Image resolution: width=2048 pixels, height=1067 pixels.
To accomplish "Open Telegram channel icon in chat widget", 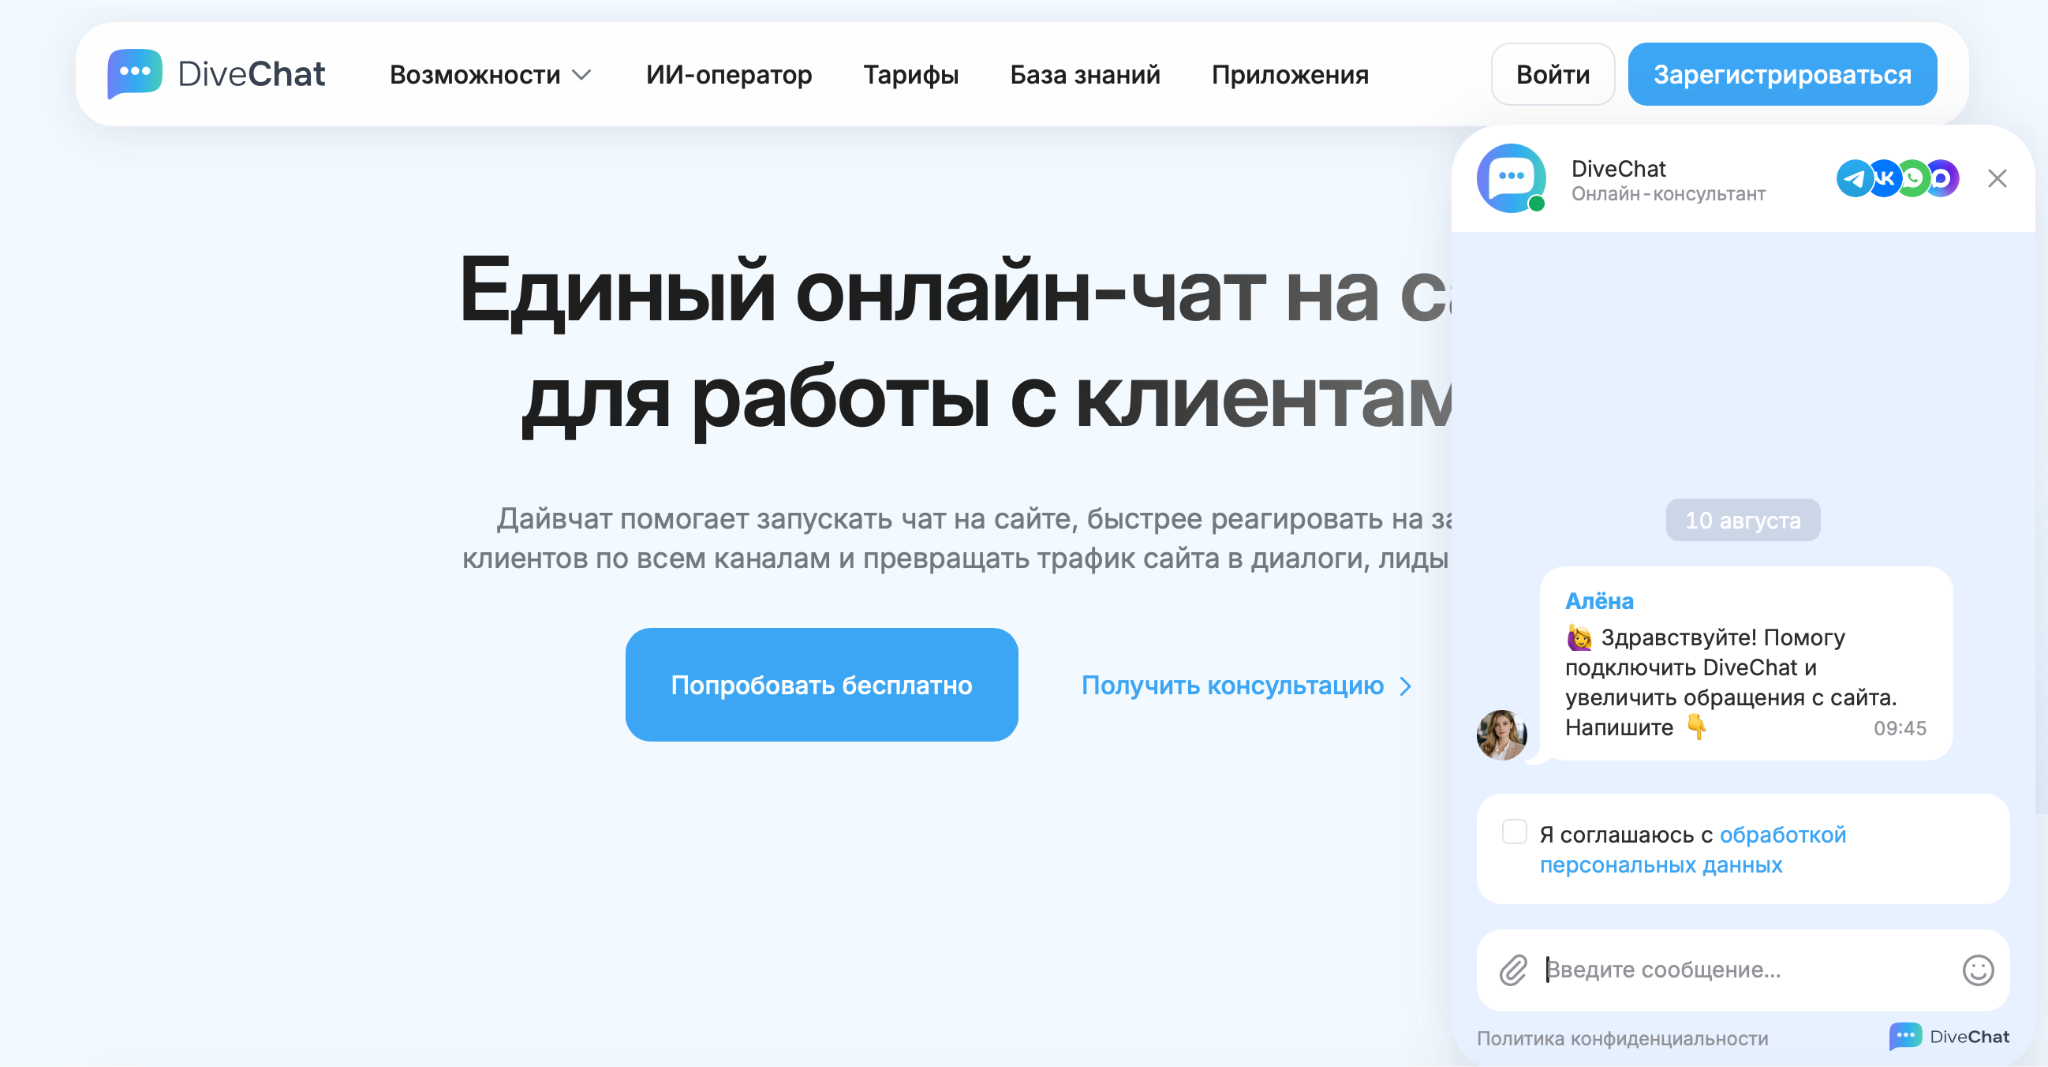I will (1854, 179).
